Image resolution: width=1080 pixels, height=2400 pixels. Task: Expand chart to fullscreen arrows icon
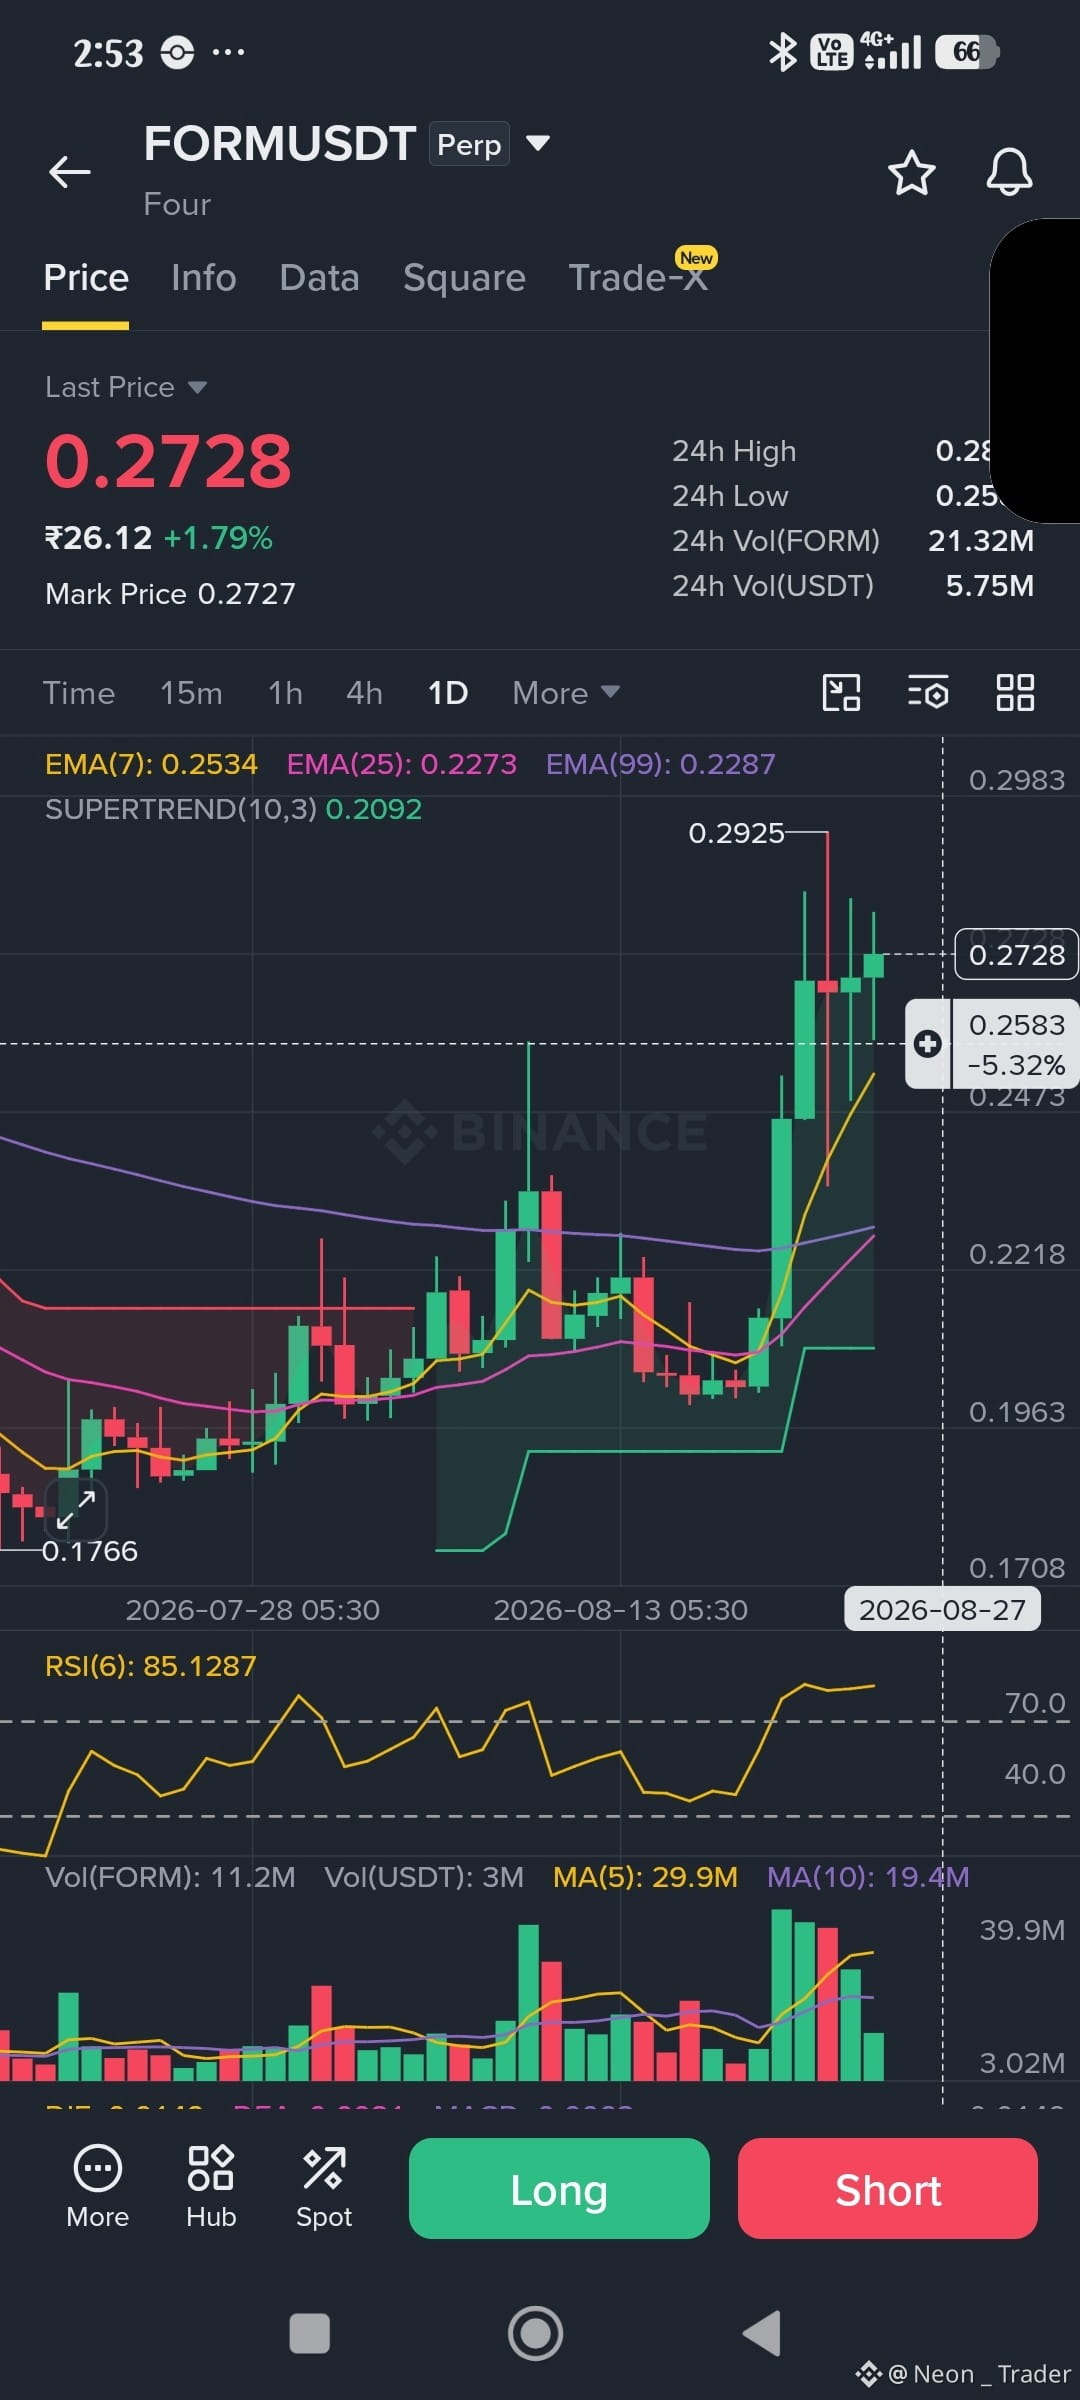(x=76, y=1510)
